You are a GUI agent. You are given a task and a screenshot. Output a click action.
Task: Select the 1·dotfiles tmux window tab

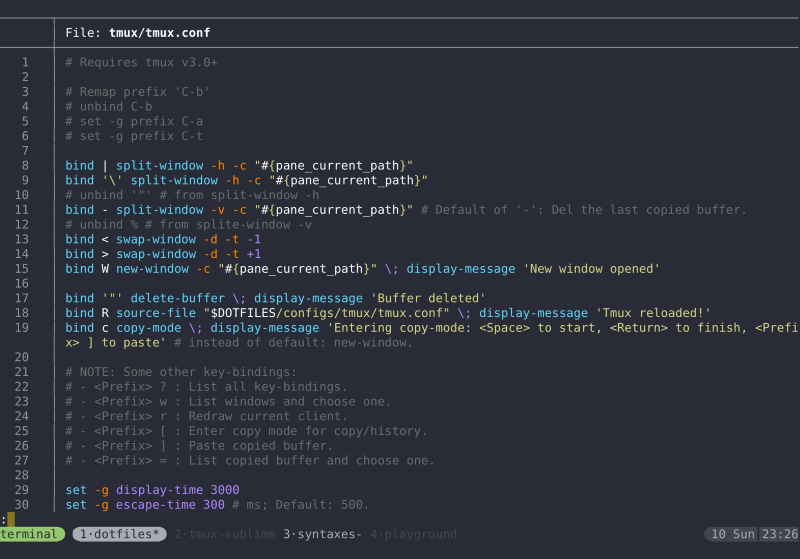[x=119, y=534]
